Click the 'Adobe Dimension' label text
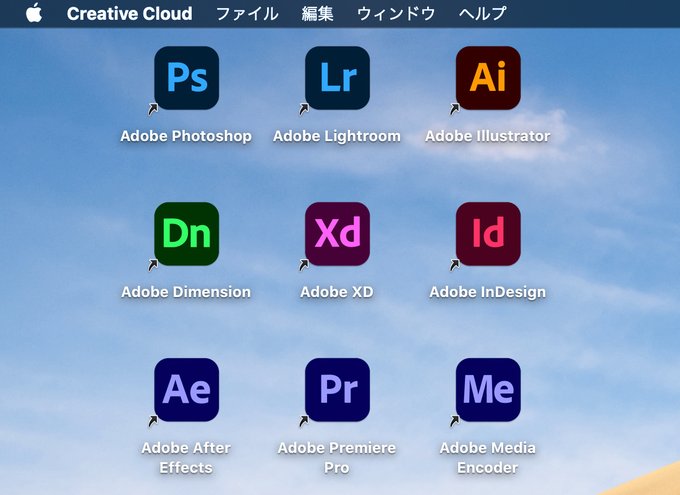This screenshot has width=680, height=495. click(186, 292)
